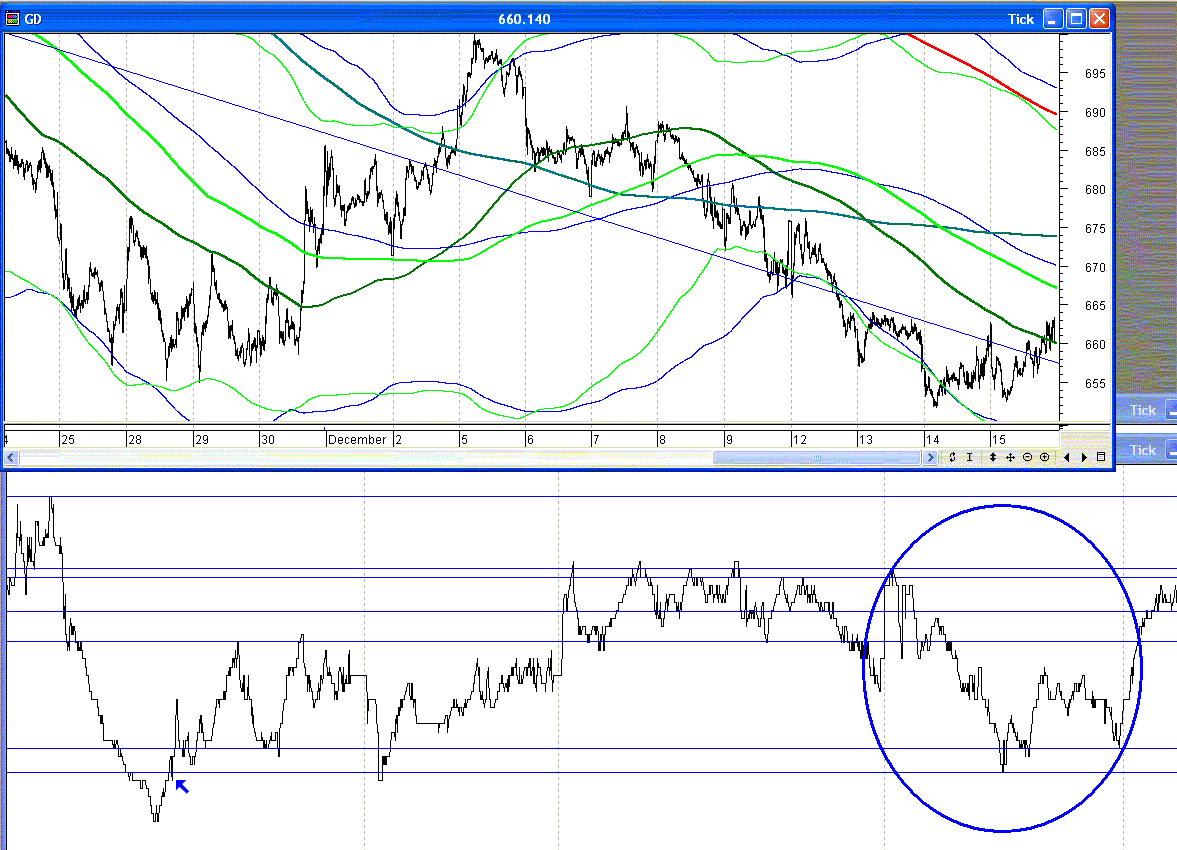
Task: Click the dollar-sign price scale icon
Action: (953, 457)
